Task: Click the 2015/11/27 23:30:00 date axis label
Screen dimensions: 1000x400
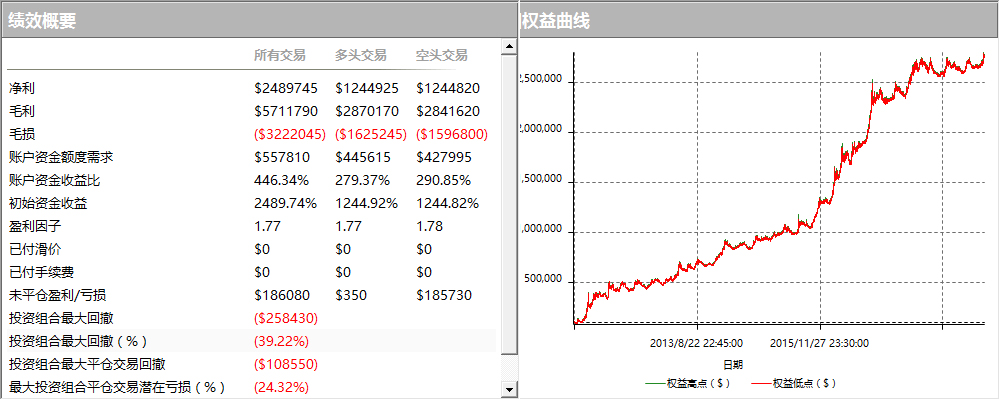Action: [x=819, y=342]
